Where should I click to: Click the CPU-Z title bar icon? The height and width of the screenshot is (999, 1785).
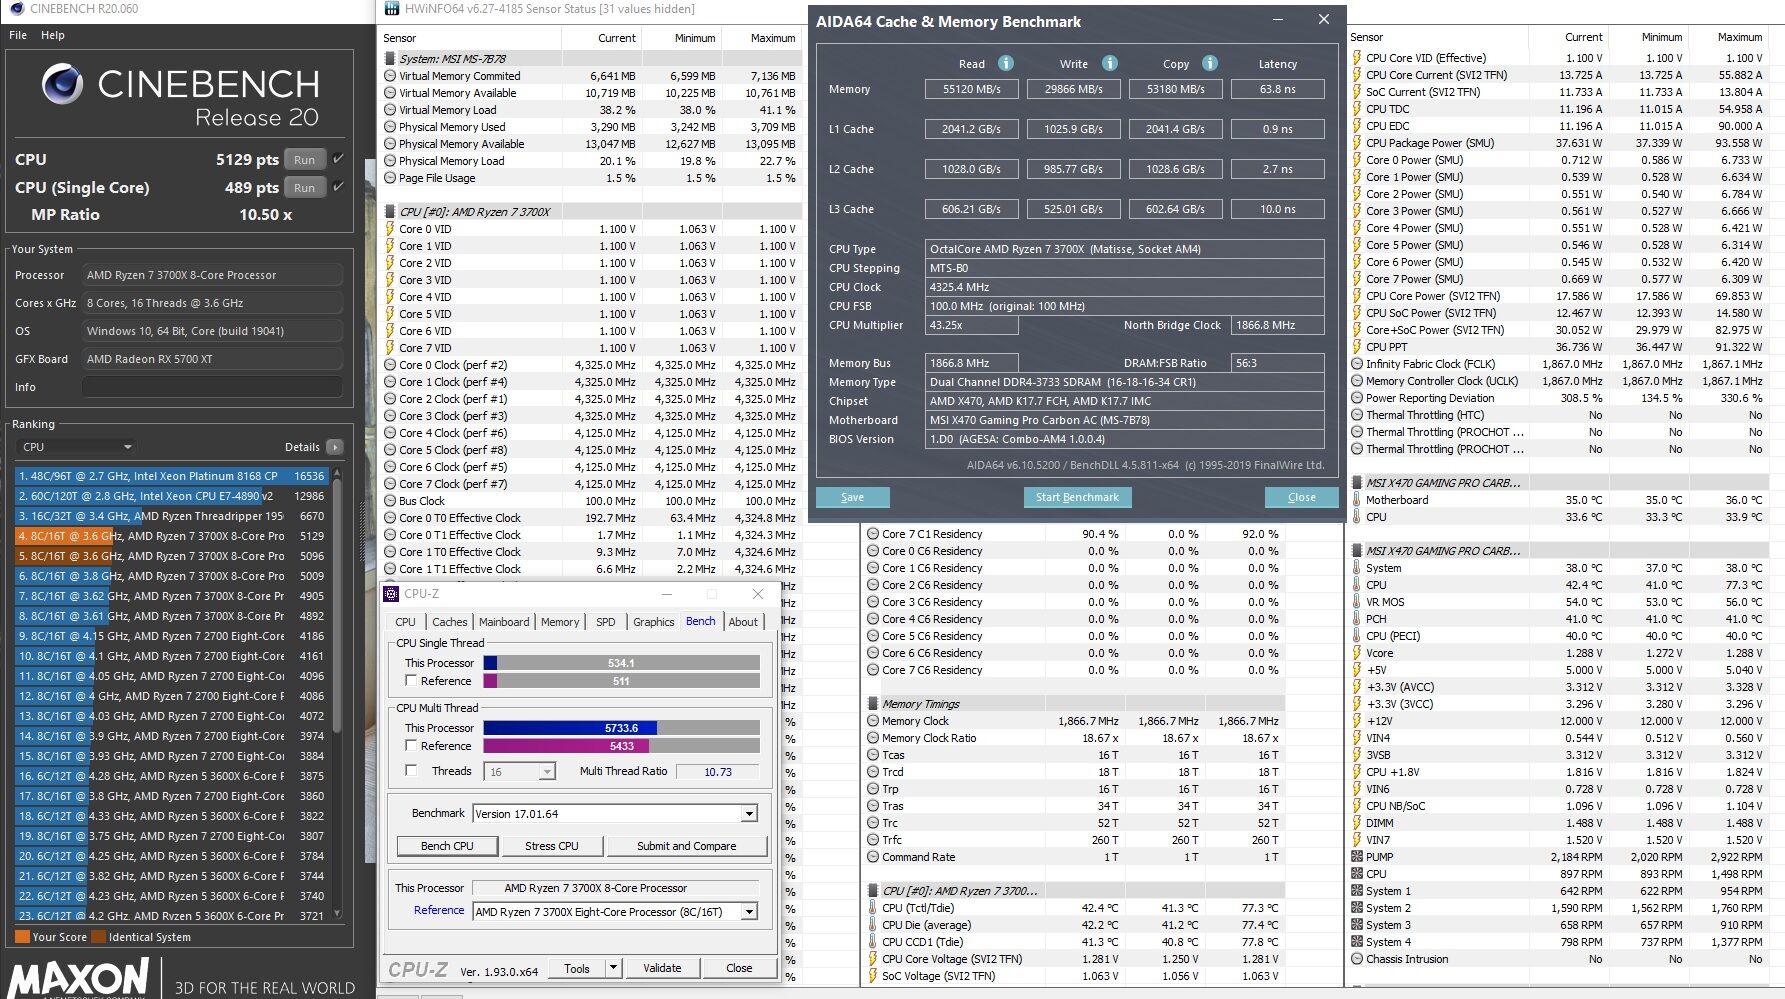click(x=392, y=593)
